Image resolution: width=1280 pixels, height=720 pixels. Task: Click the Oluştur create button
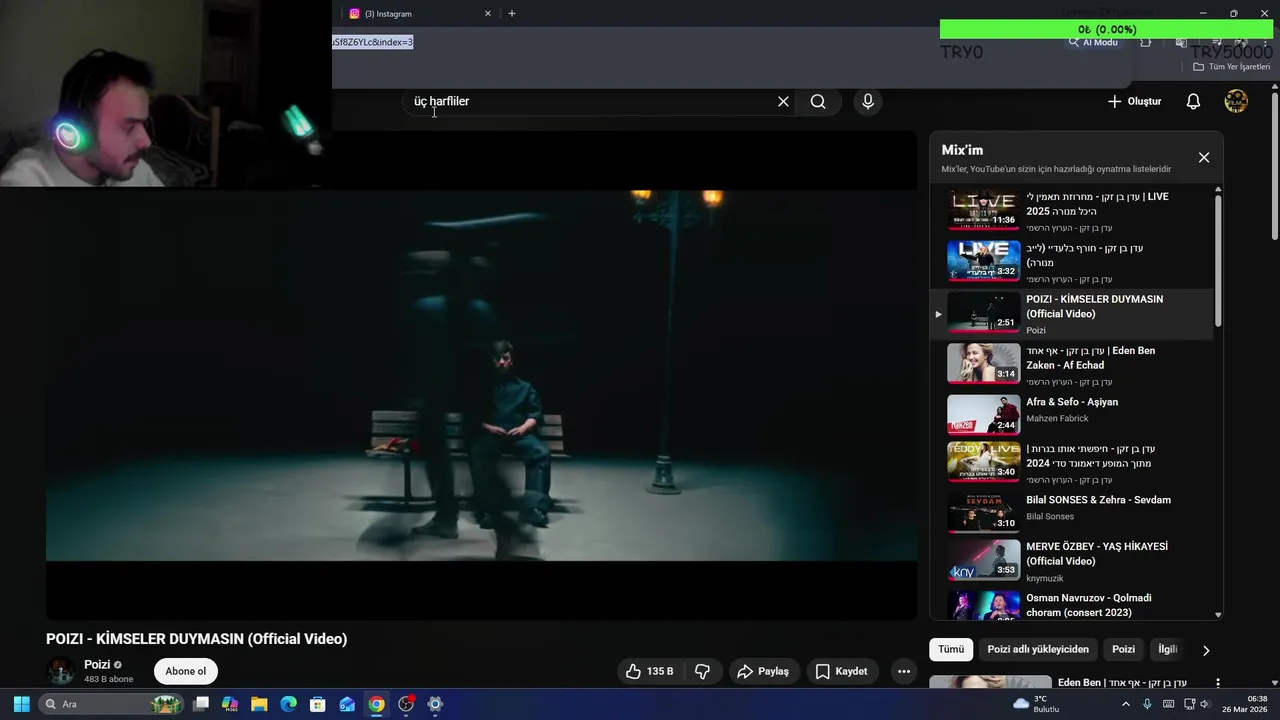[x=1135, y=101]
